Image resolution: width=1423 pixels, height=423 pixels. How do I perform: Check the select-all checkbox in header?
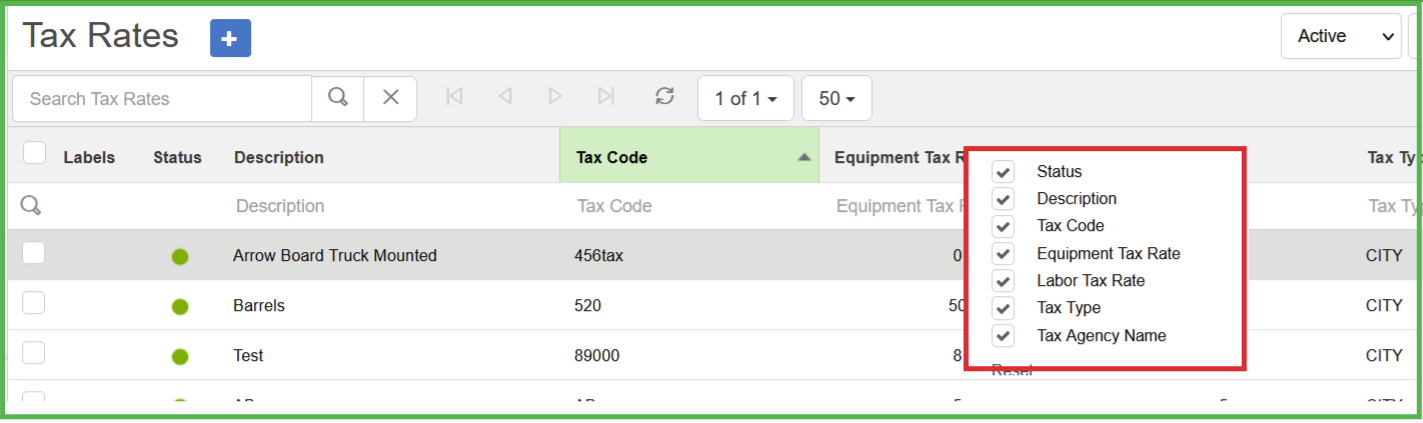(35, 153)
